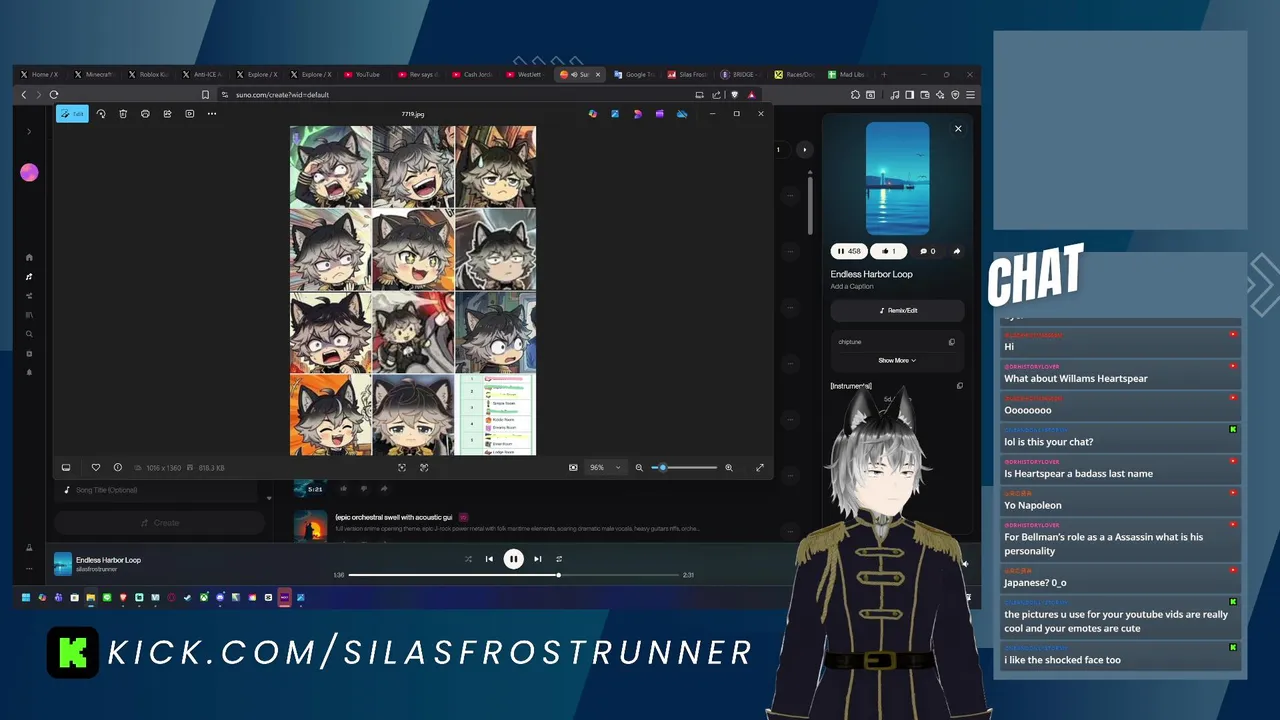The image size is (1280, 720).
Task: Pause the Endless Harbor Loop song
Action: pos(513,559)
